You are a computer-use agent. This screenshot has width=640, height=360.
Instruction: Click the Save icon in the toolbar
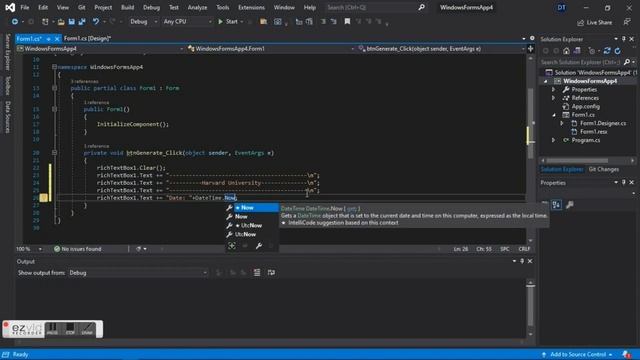(x=71, y=22)
